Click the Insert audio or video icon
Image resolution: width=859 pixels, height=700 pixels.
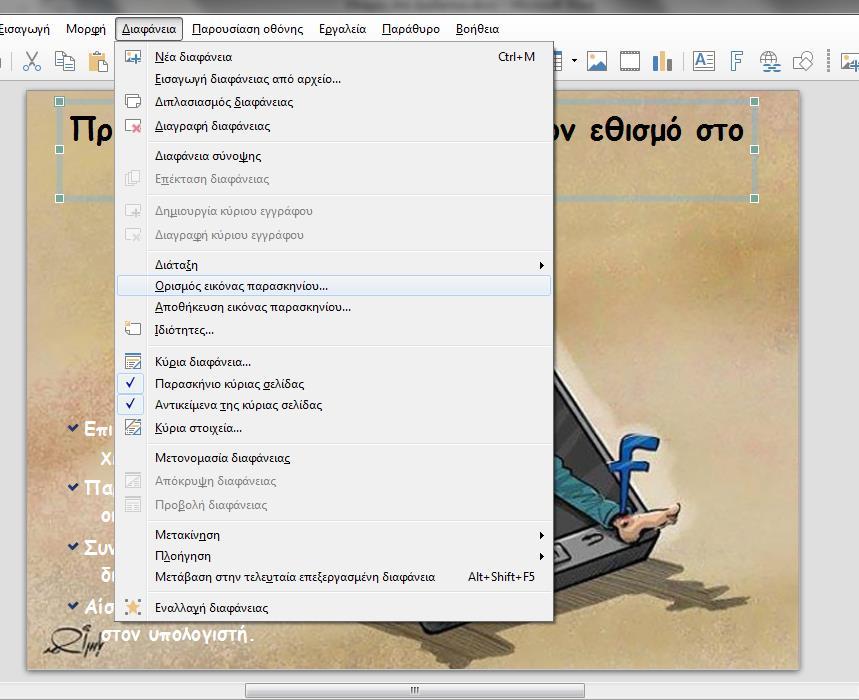click(629, 61)
